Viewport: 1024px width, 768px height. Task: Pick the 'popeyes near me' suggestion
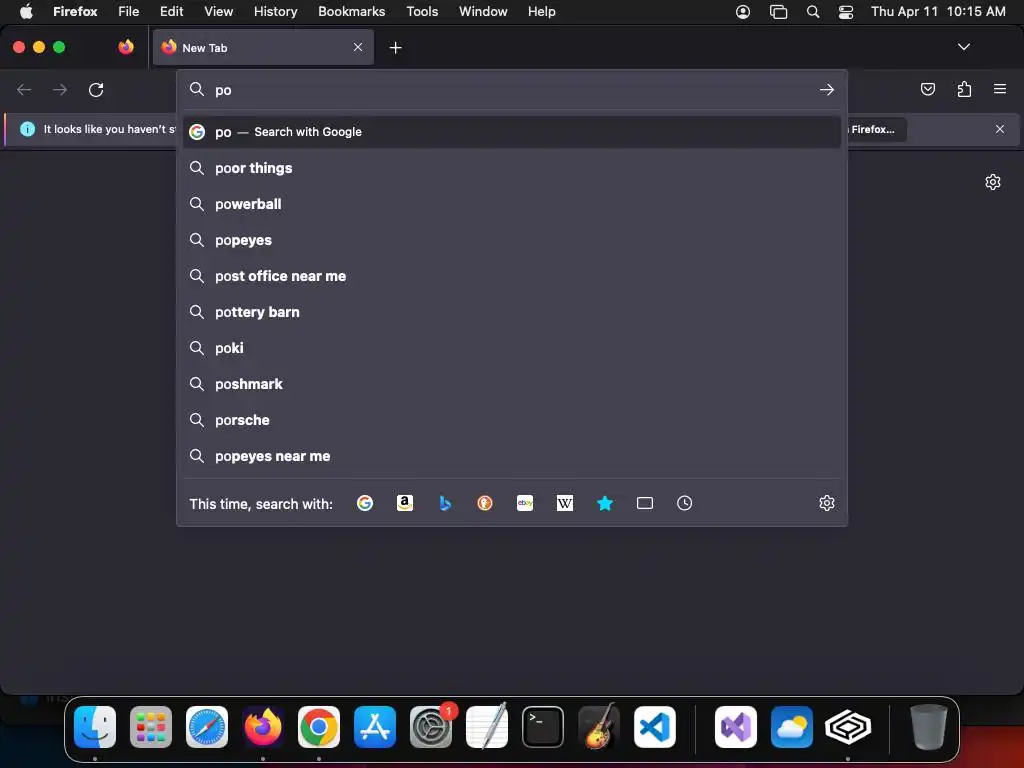tap(512, 455)
